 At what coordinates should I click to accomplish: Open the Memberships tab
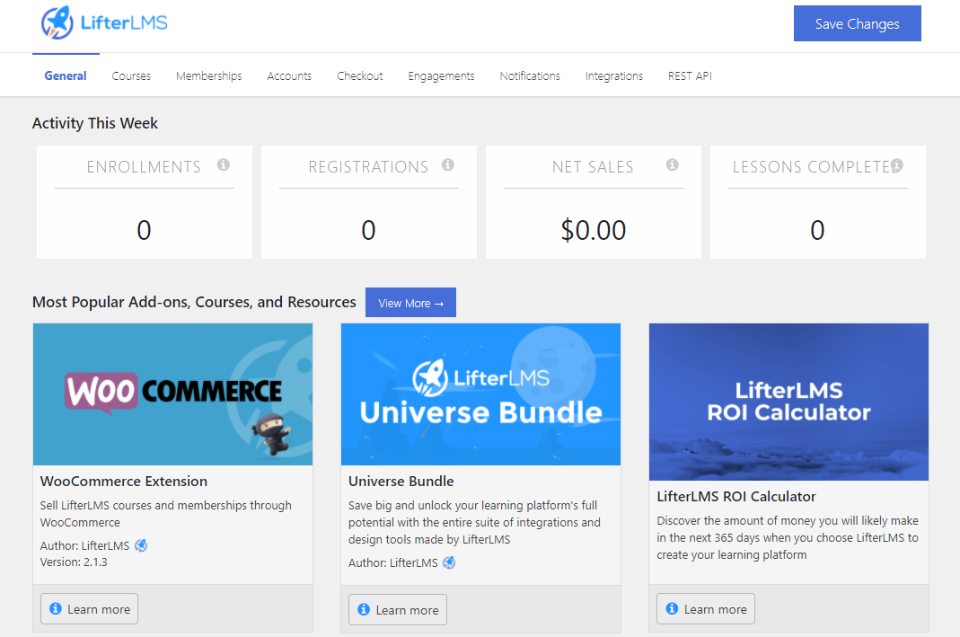pos(209,76)
